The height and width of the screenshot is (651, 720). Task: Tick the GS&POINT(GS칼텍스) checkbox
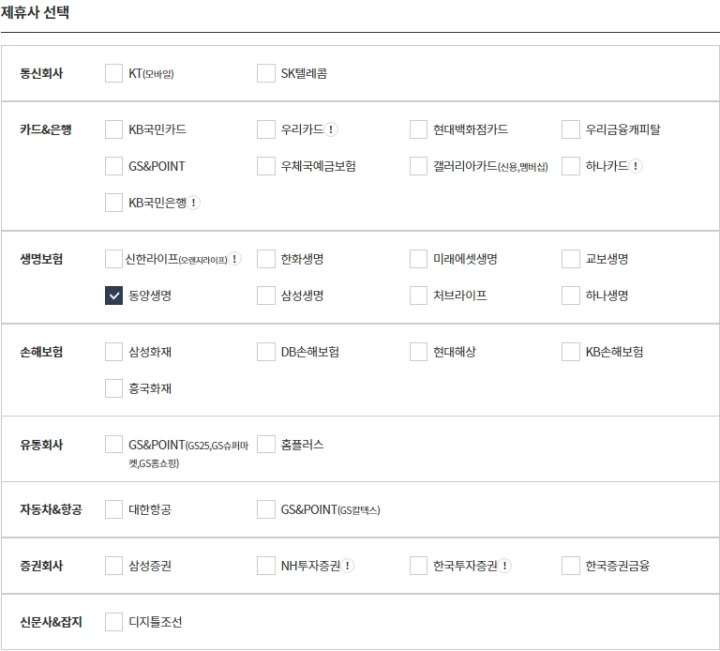pos(266,510)
